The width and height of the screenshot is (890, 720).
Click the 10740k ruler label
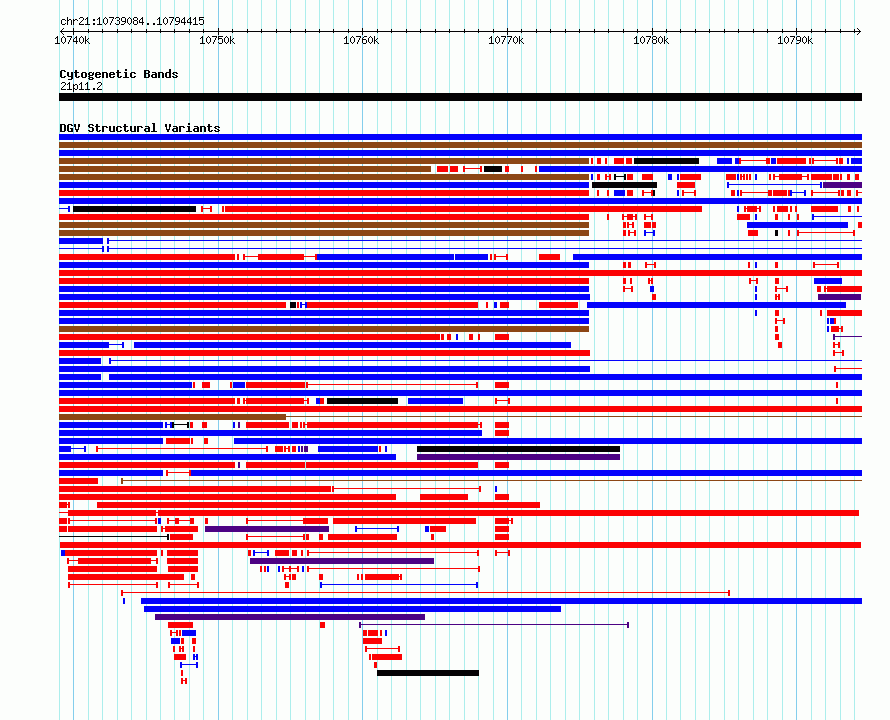coord(72,40)
